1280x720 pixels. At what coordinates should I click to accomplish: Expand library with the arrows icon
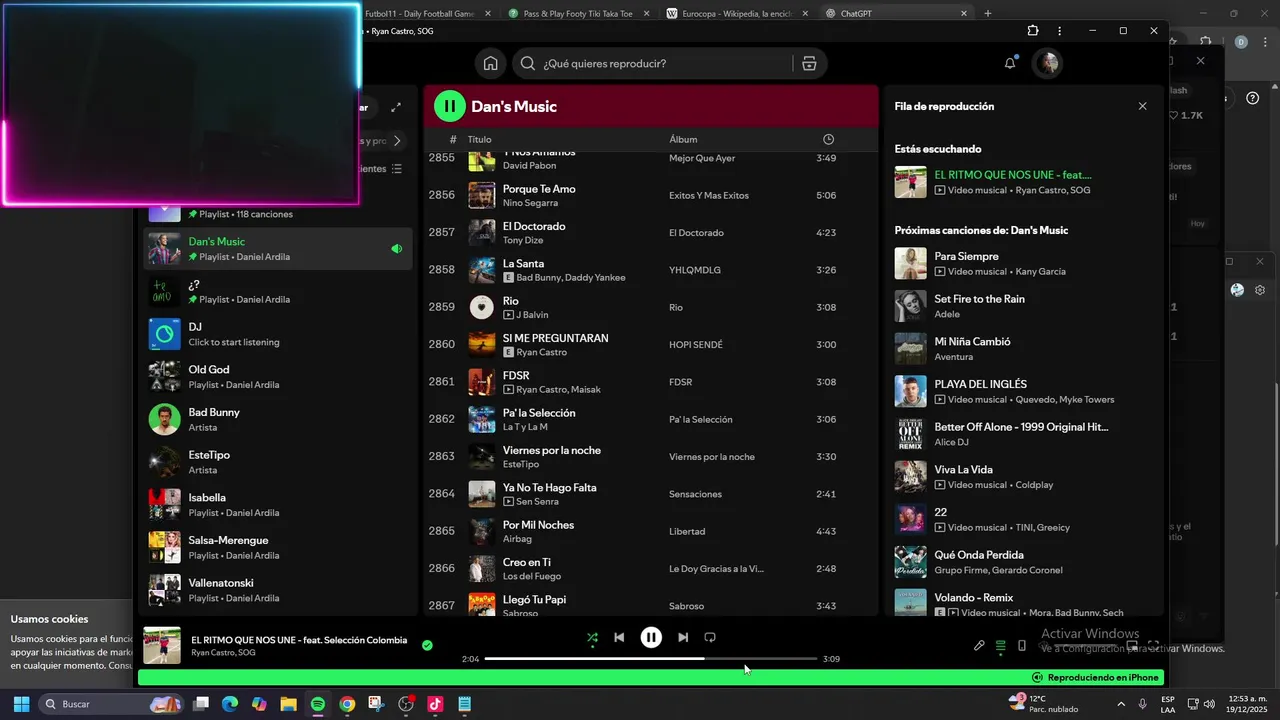(x=396, y=107)
